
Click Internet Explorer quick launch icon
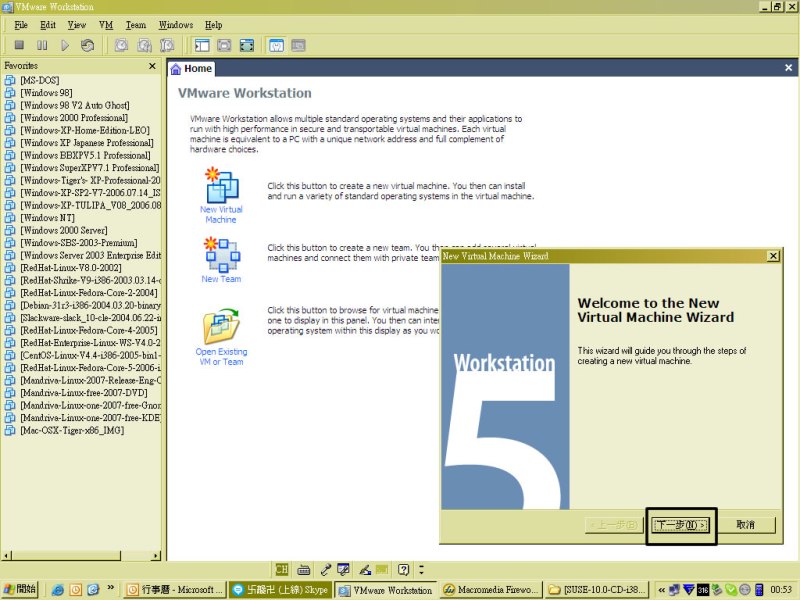57,590
